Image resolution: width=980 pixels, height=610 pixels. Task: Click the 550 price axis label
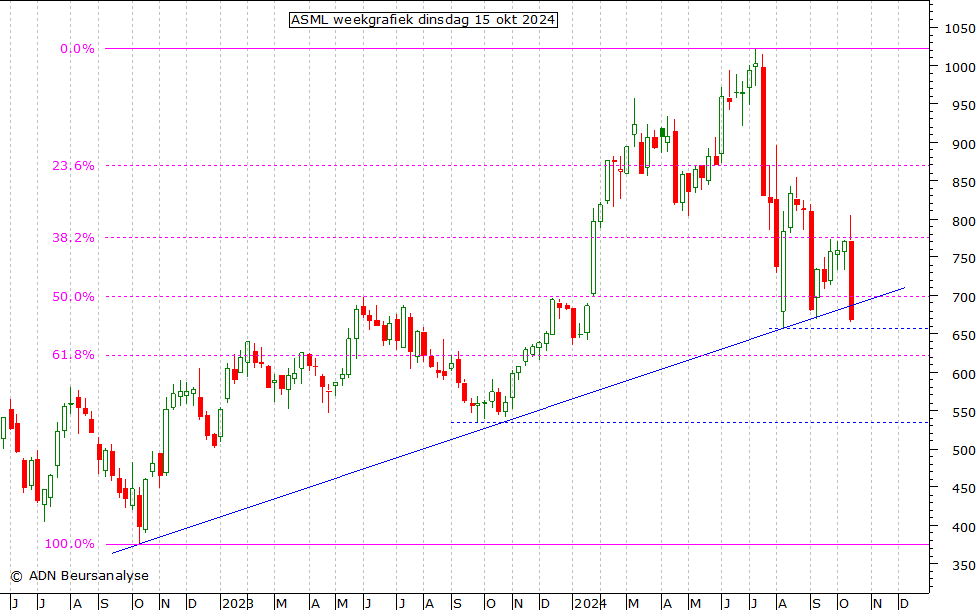click(x=963, y=412)
